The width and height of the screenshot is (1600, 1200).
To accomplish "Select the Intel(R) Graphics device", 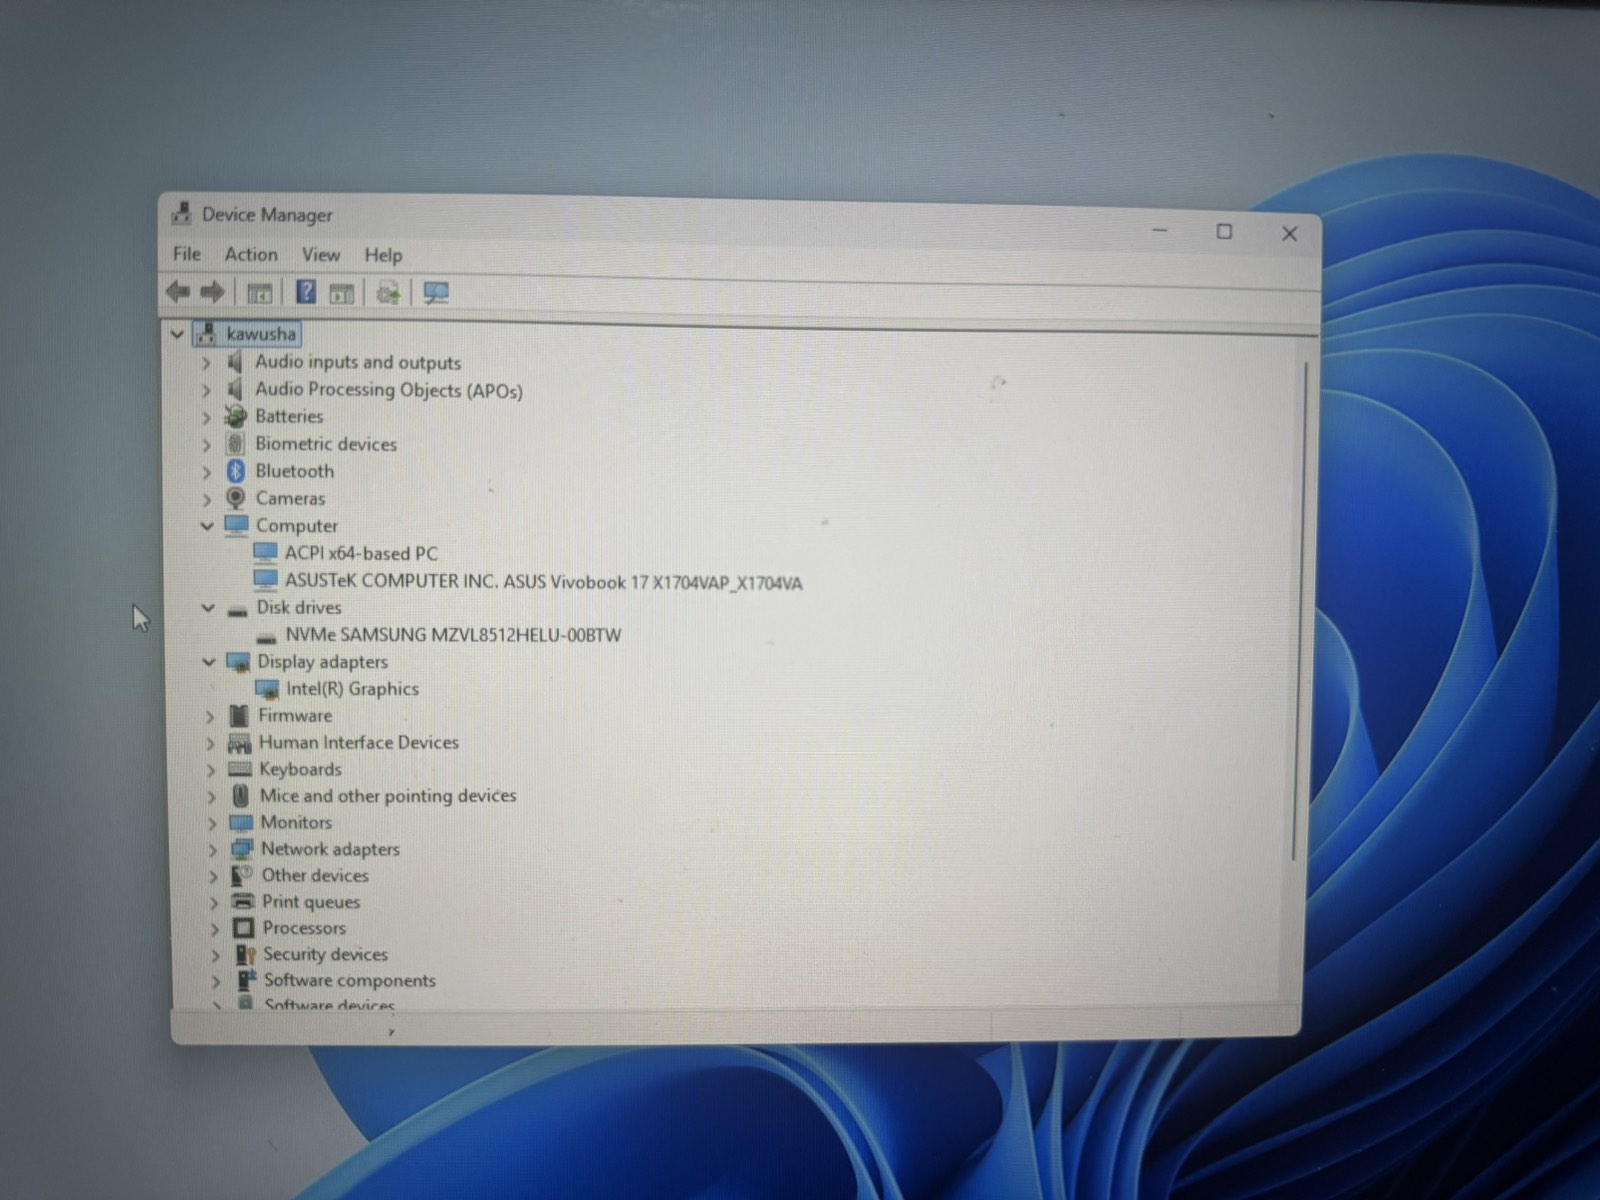I will pos(352,689).
